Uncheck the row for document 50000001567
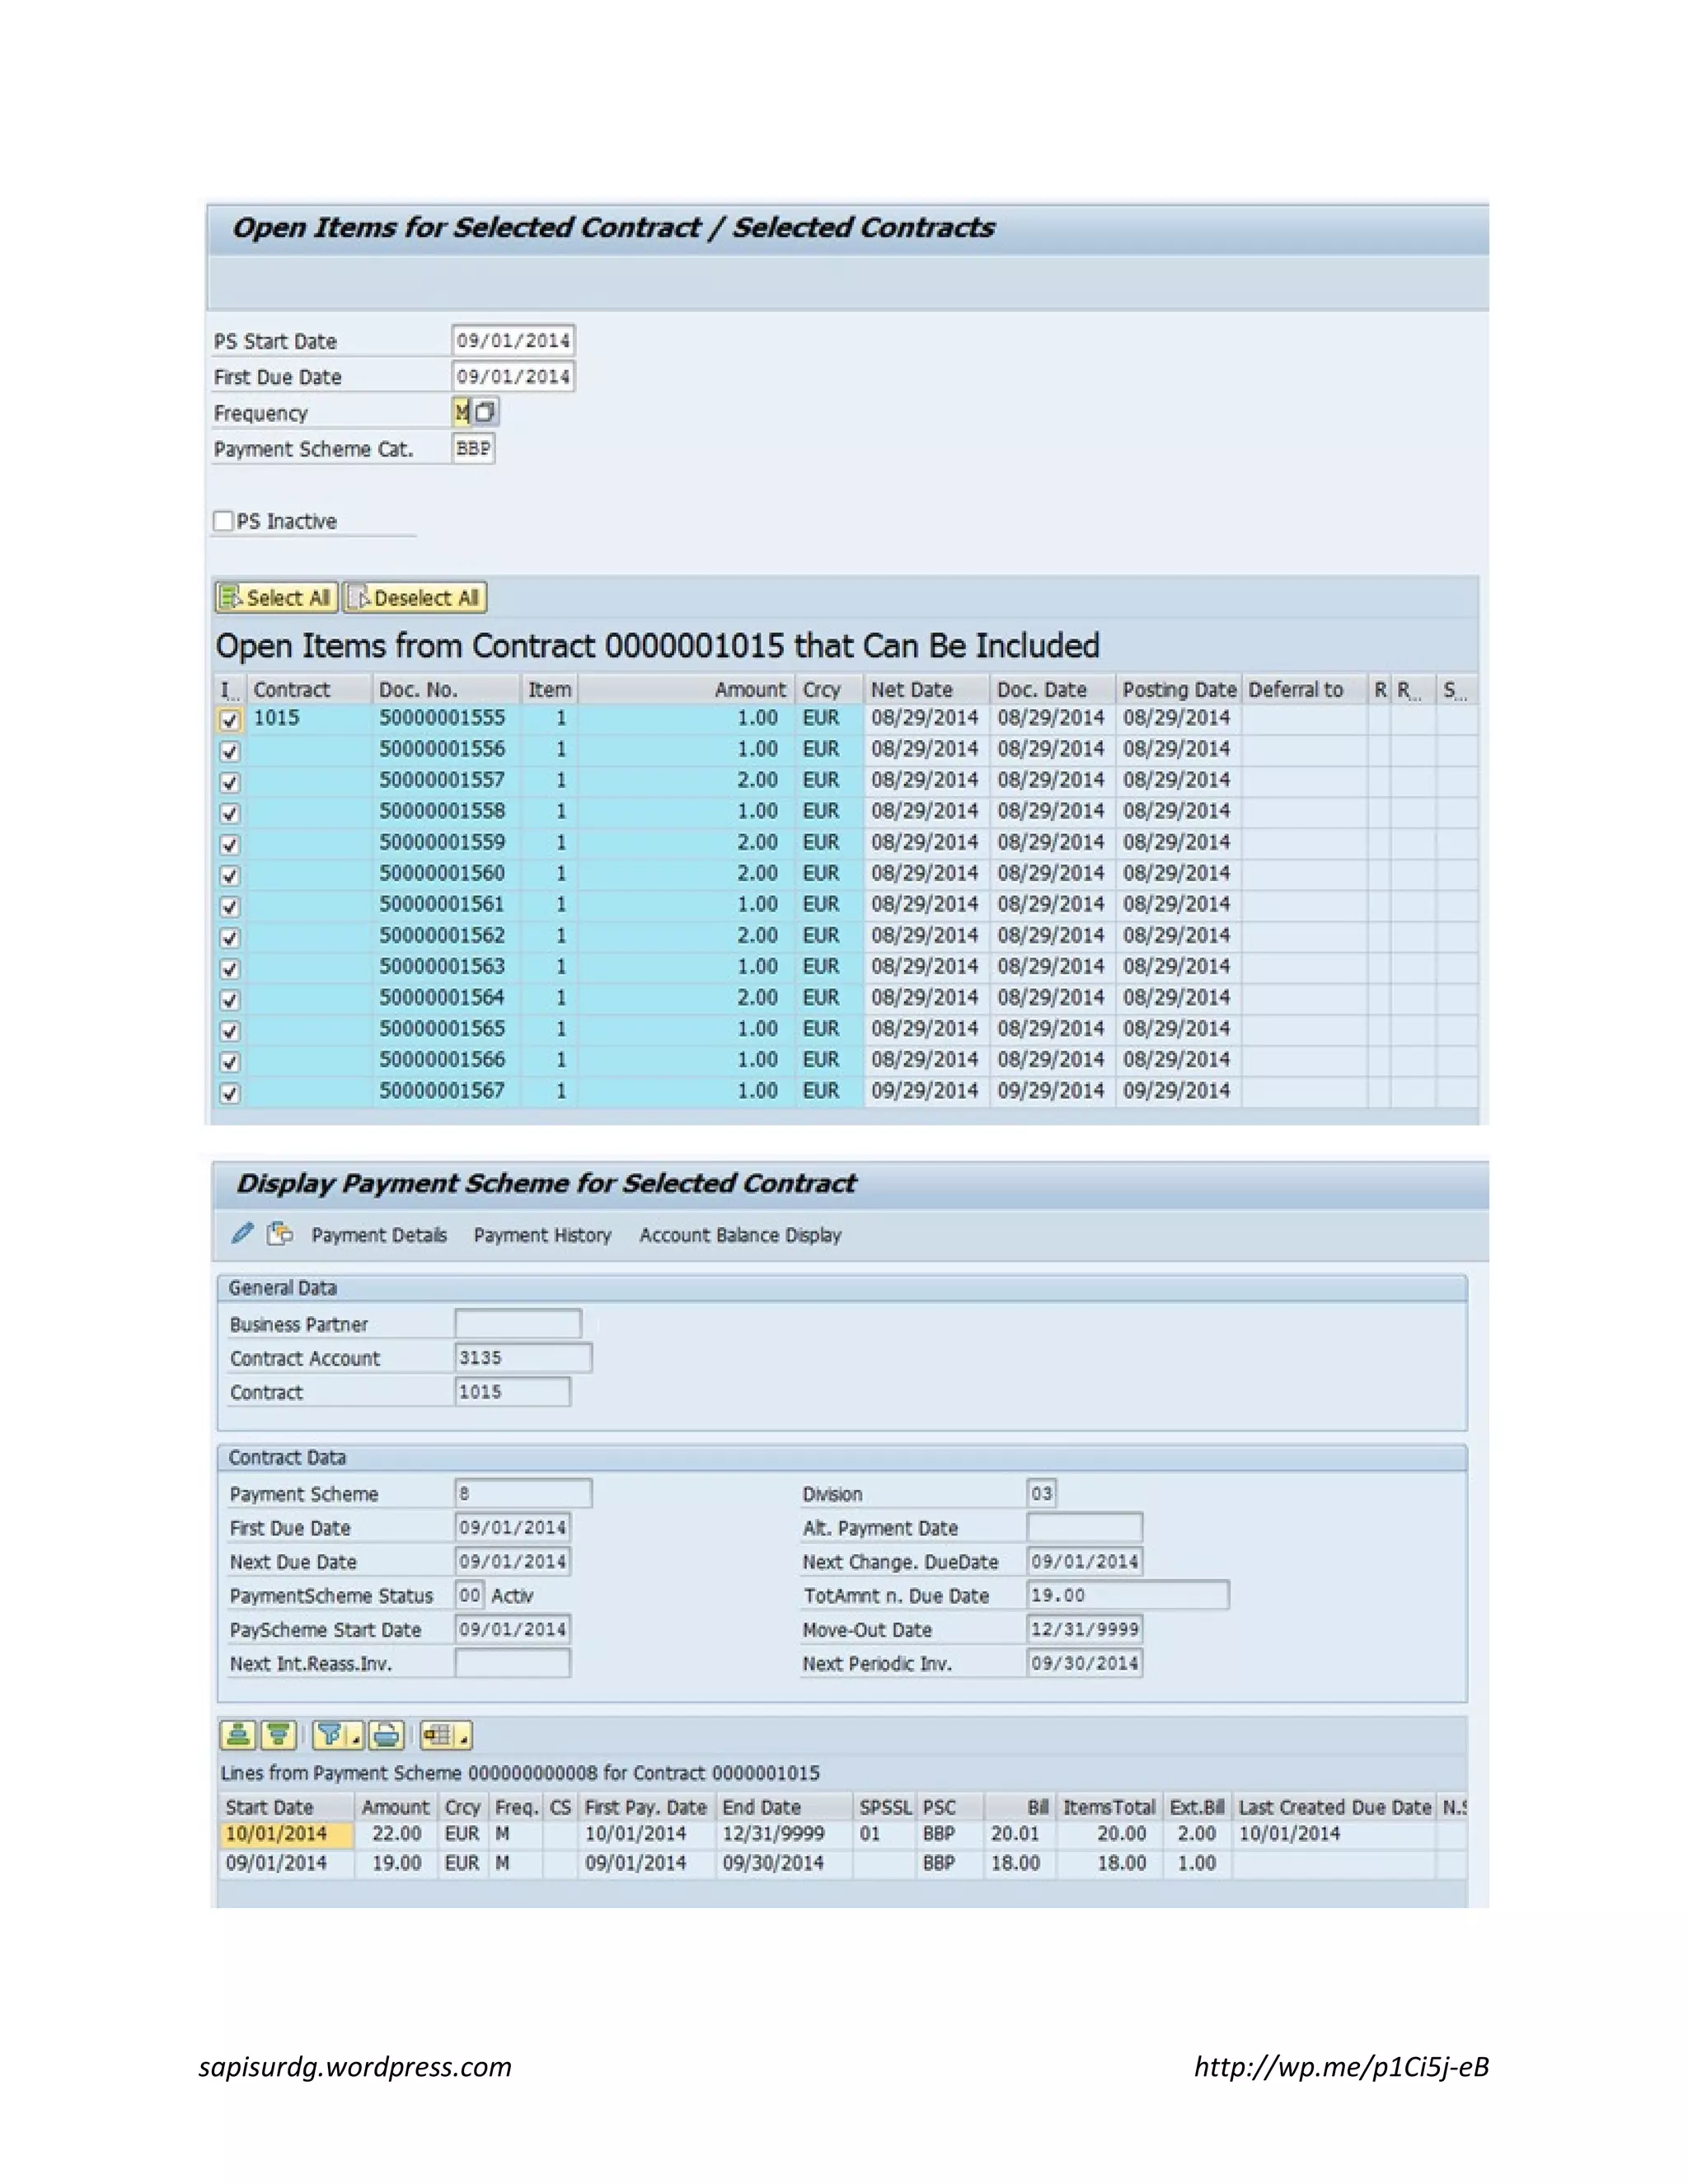The width and height of the screenshot is (1688, 2184). pos(230,1093)
